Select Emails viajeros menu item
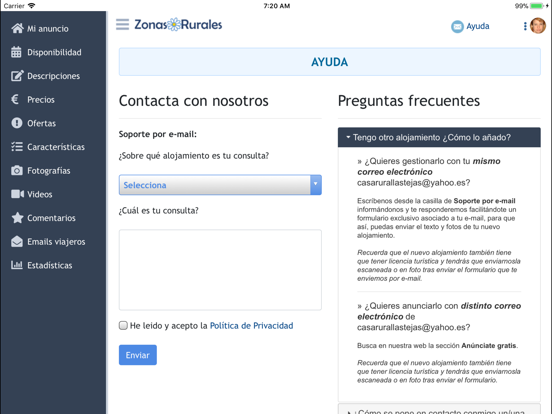The width and height of the screenshot is (552, 414). (56, 242)
